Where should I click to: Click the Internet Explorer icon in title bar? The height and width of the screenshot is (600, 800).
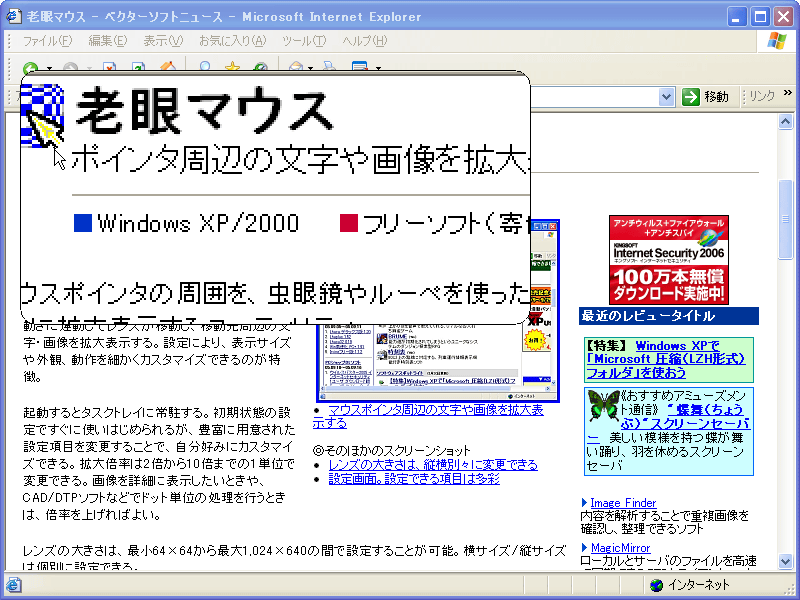pos(13,16)
